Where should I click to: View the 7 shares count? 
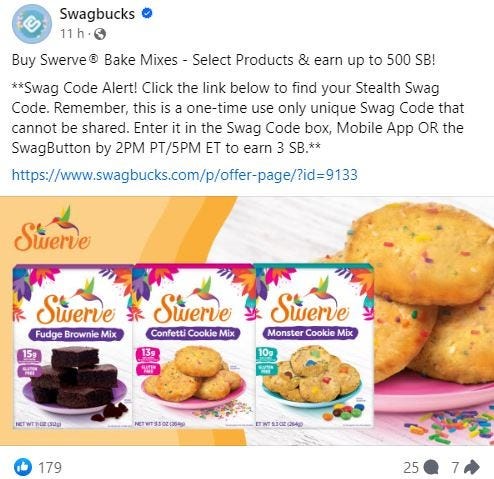455,468
